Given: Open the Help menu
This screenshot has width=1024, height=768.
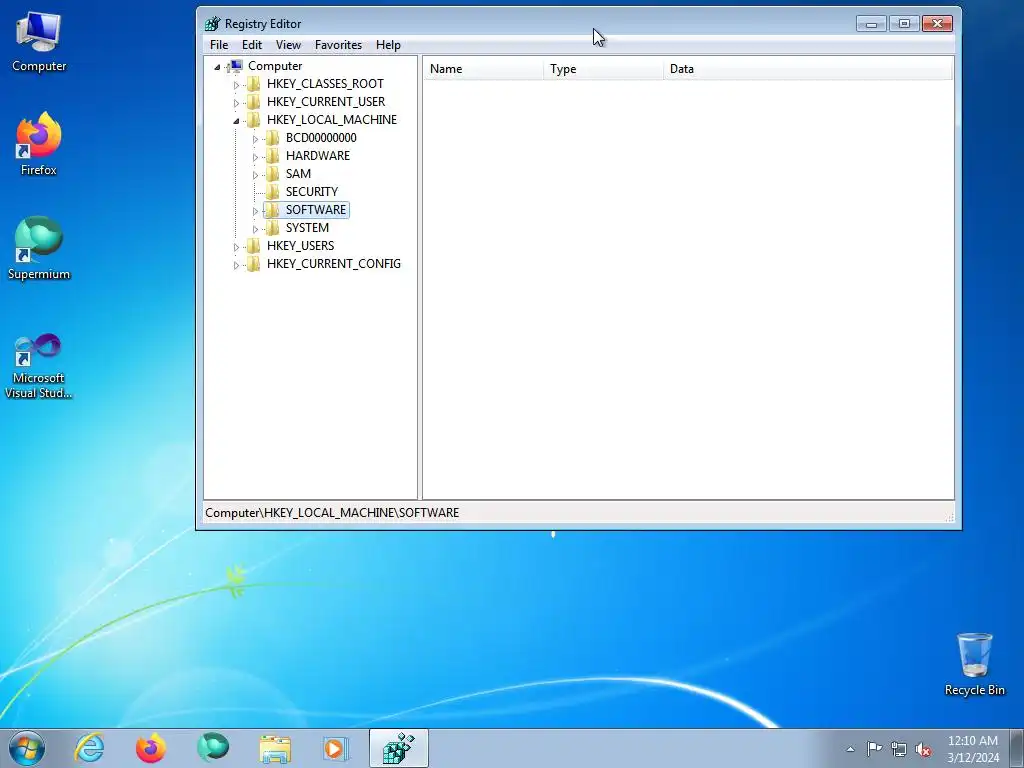Looking at the screenshot, I should click(x=388, y=45).
